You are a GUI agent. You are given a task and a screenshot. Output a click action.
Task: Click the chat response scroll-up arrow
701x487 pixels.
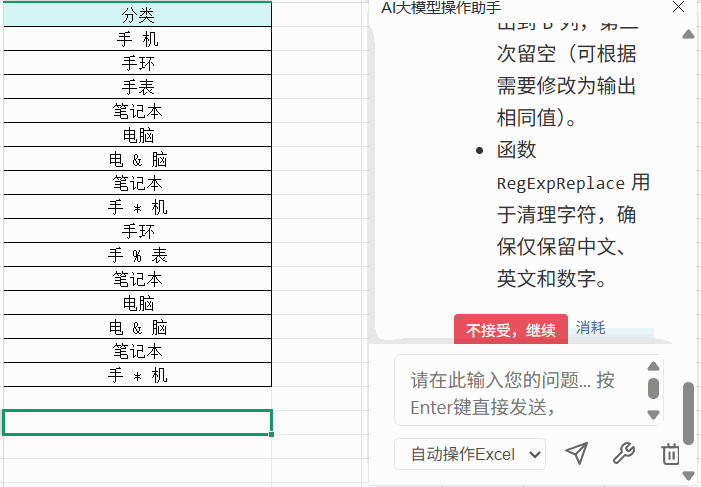pyautogui.click(x=688, y=34)
